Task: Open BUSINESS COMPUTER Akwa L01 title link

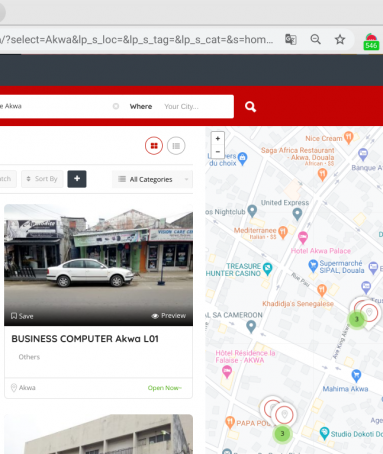Action: (x=85, y=339)
